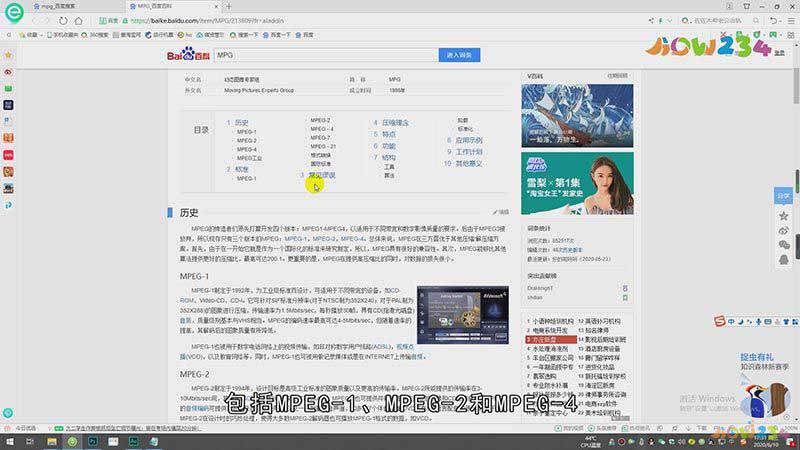
Task: Click the extensions grid icon in bookmarks bar
Action: coord(791,35)
